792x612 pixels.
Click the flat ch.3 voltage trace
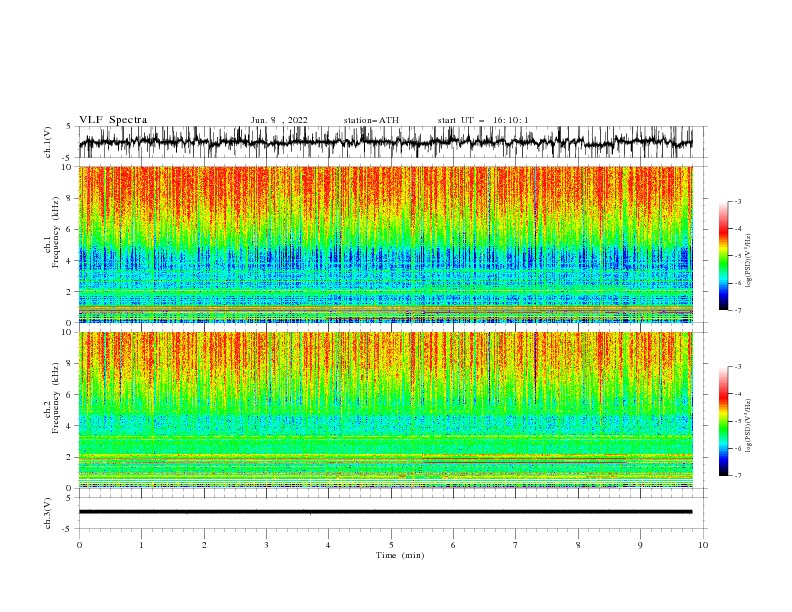point(385,512)
